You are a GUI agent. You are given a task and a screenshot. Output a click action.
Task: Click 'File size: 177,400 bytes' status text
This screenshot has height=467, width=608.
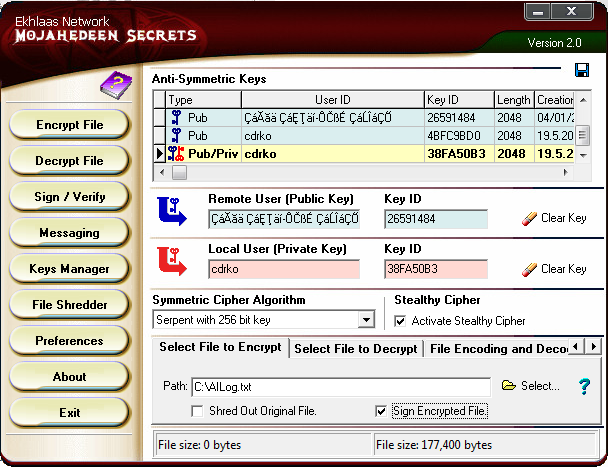tap(434, 445)
